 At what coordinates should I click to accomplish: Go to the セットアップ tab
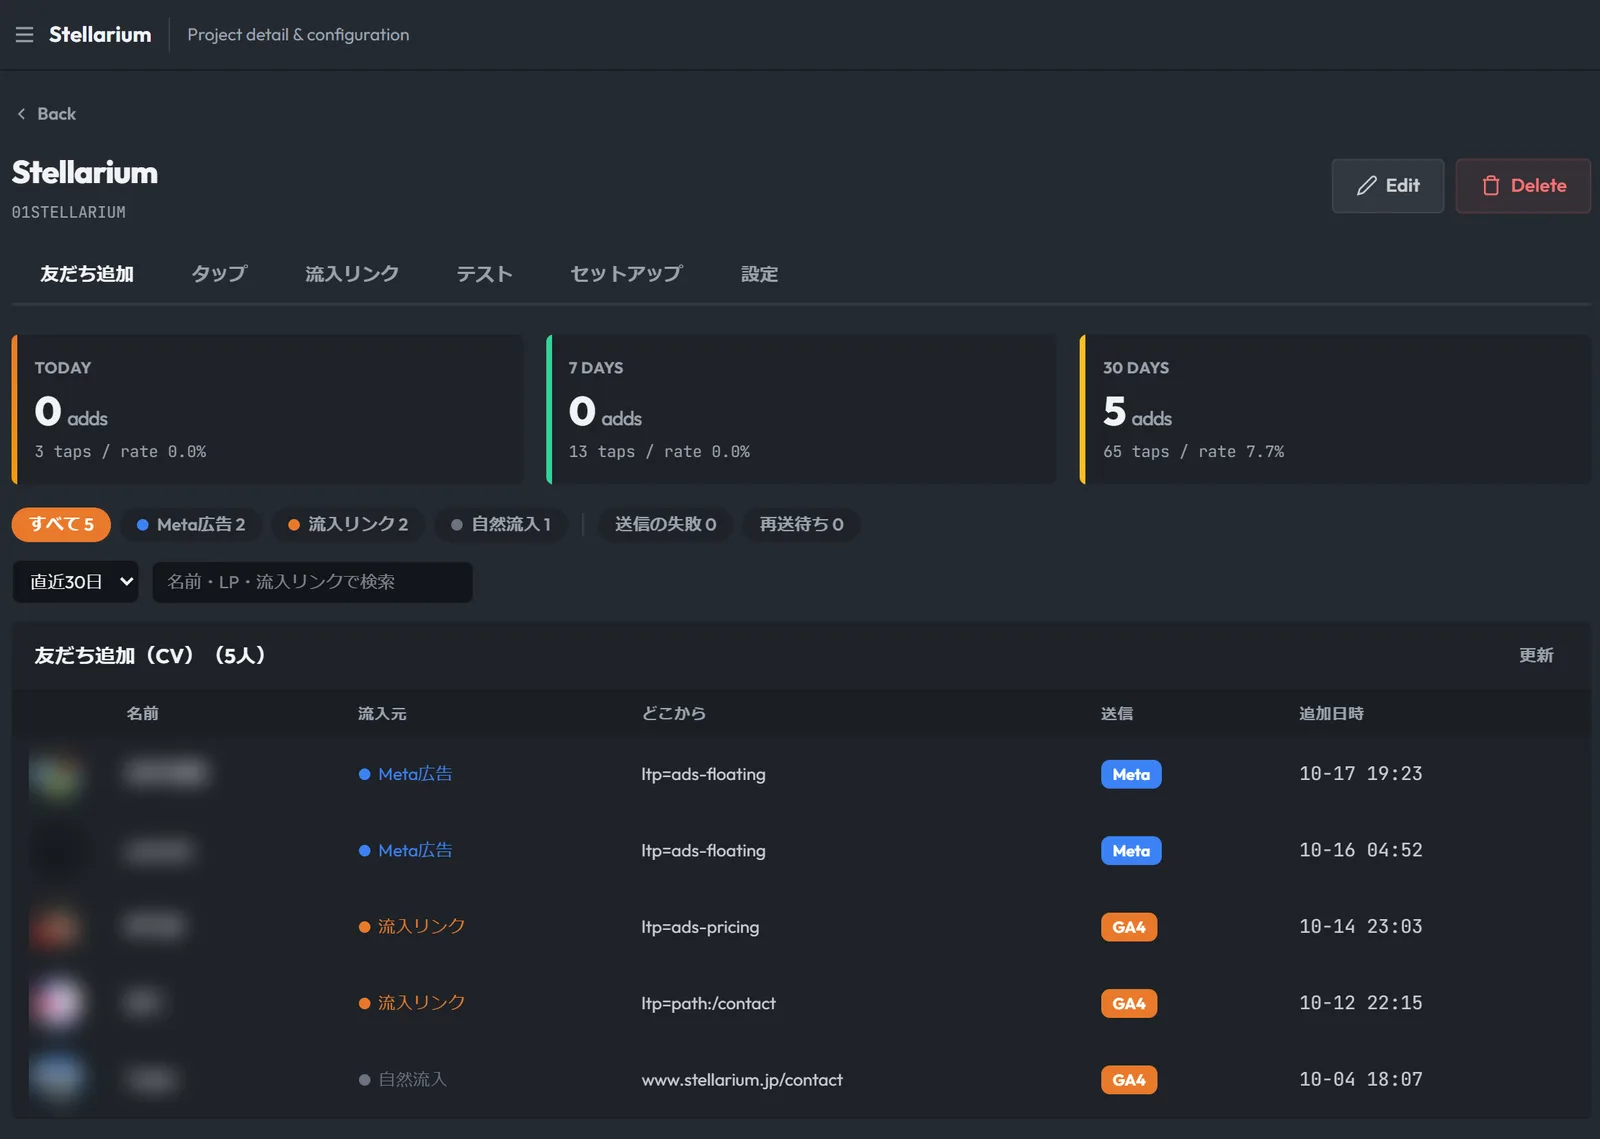tap(626, 274)
